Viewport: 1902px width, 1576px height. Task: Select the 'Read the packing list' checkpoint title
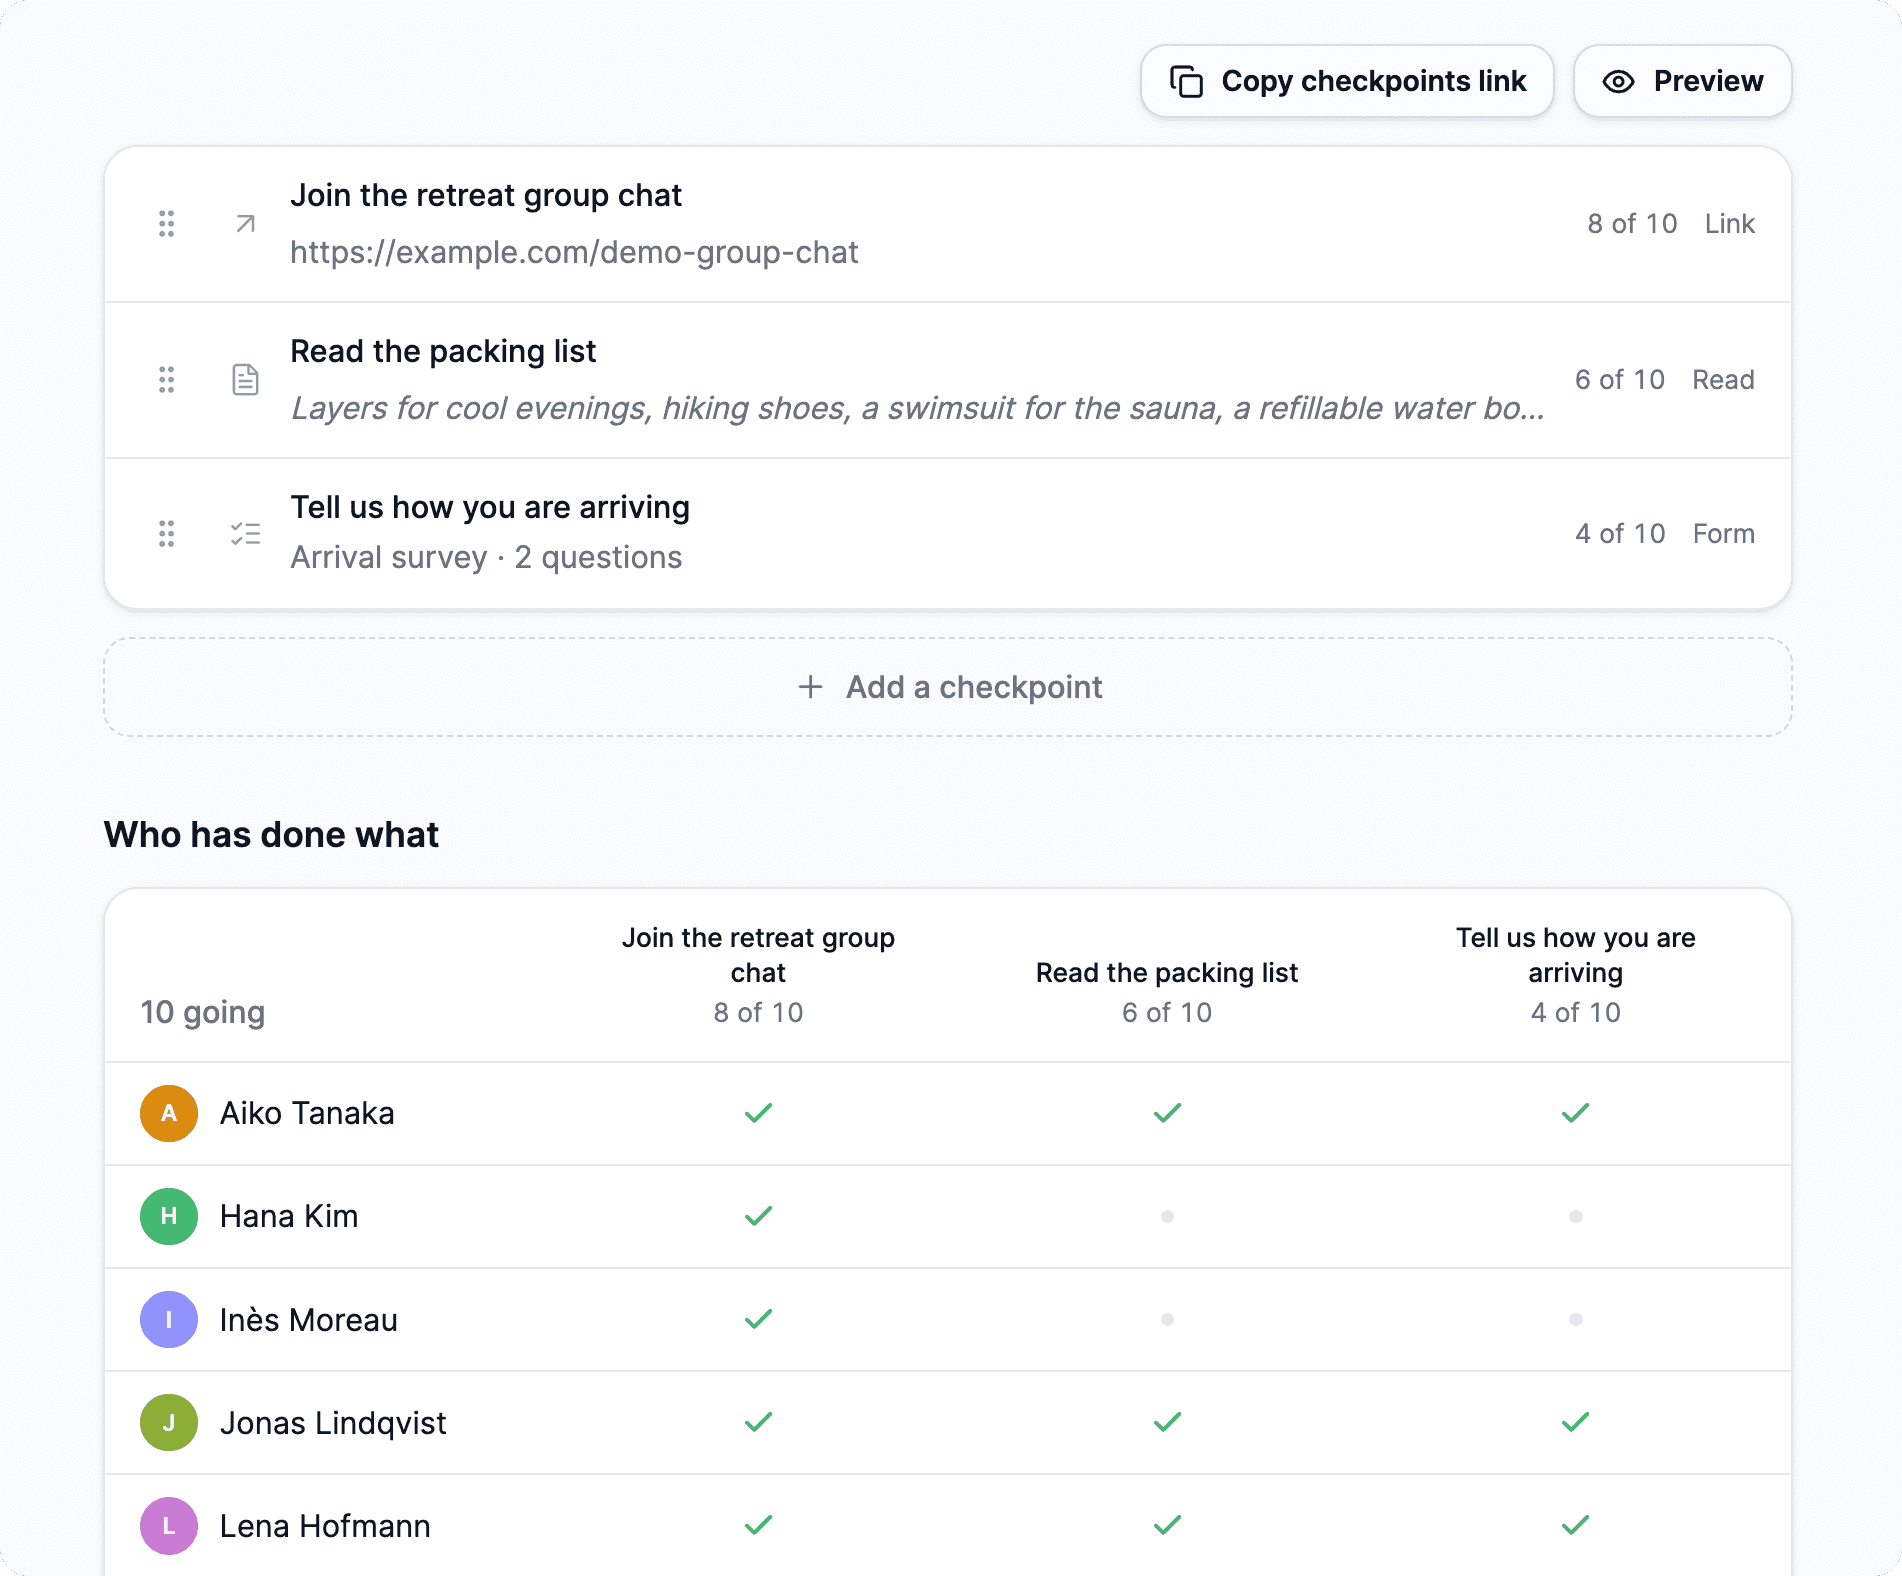click(443, 352)
